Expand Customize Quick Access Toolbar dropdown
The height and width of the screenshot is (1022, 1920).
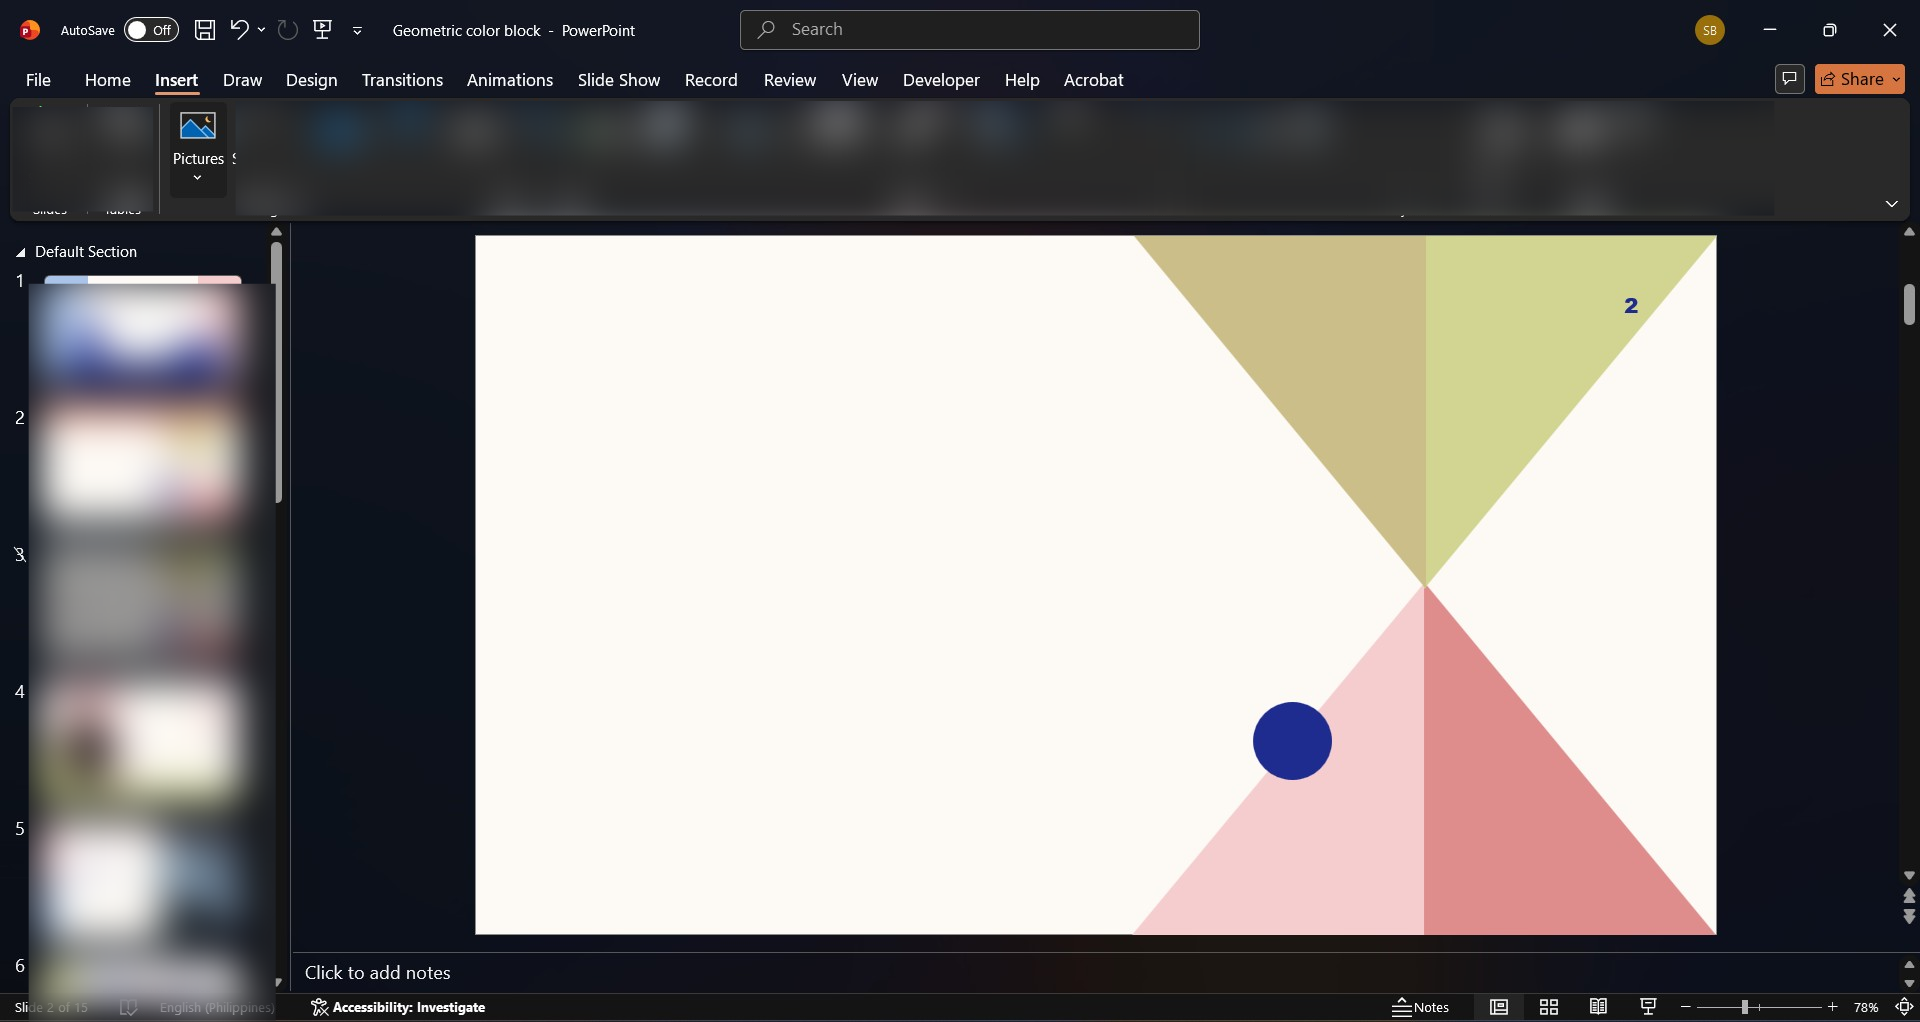point(357,31)
